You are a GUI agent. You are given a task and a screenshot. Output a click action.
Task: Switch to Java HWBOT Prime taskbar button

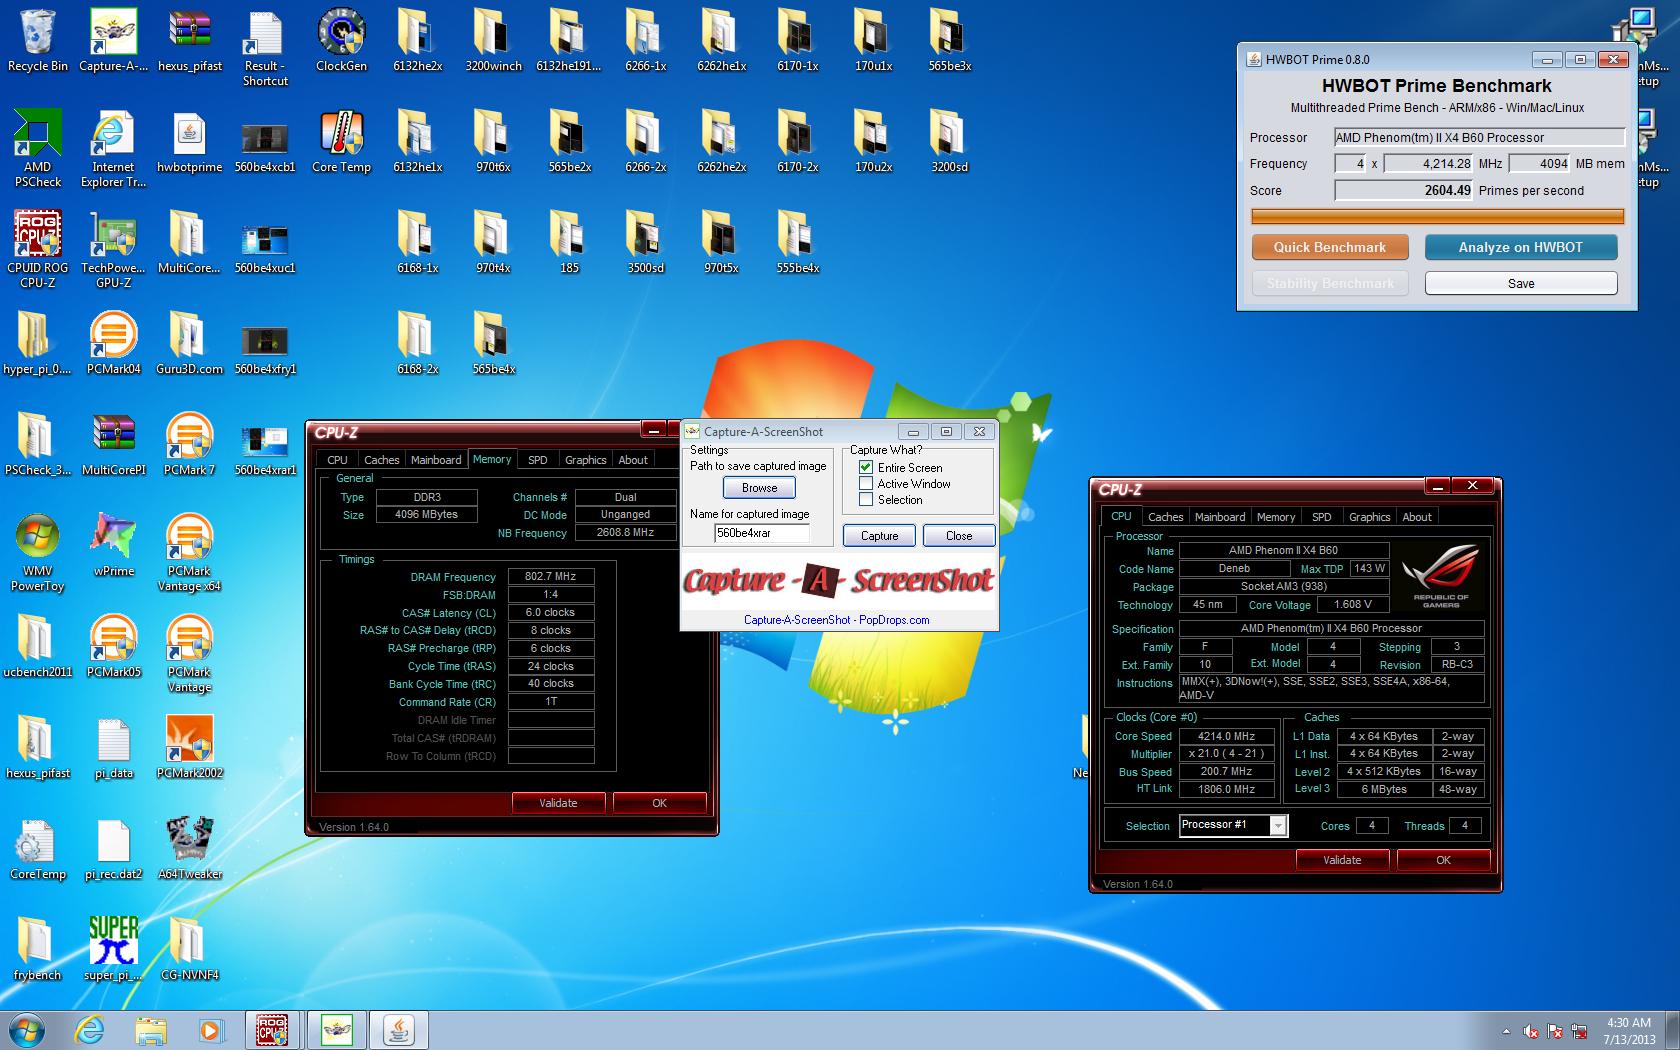[x=399, y=1030]
